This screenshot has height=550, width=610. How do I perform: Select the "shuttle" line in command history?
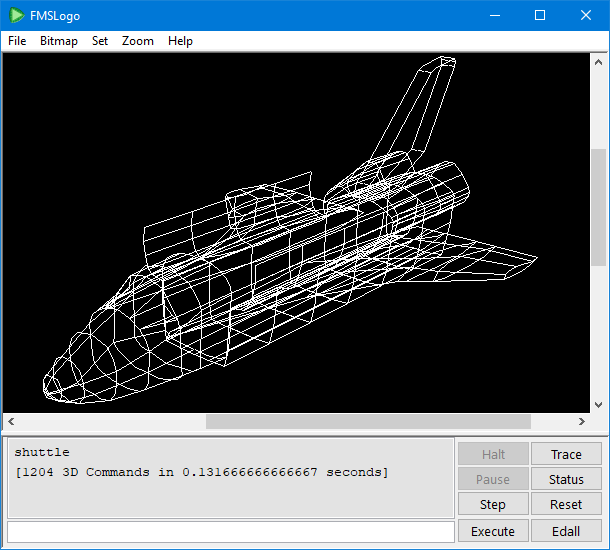pos(42,453)
